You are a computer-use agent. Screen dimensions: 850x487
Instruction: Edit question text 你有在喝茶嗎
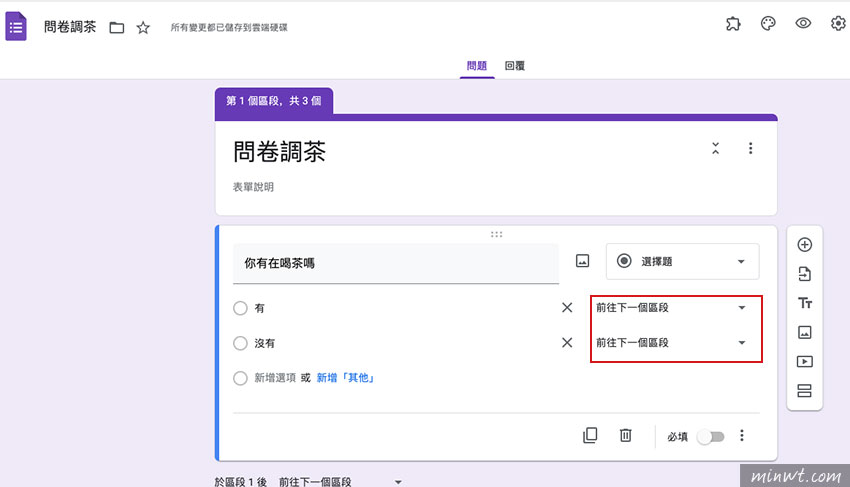396,264
